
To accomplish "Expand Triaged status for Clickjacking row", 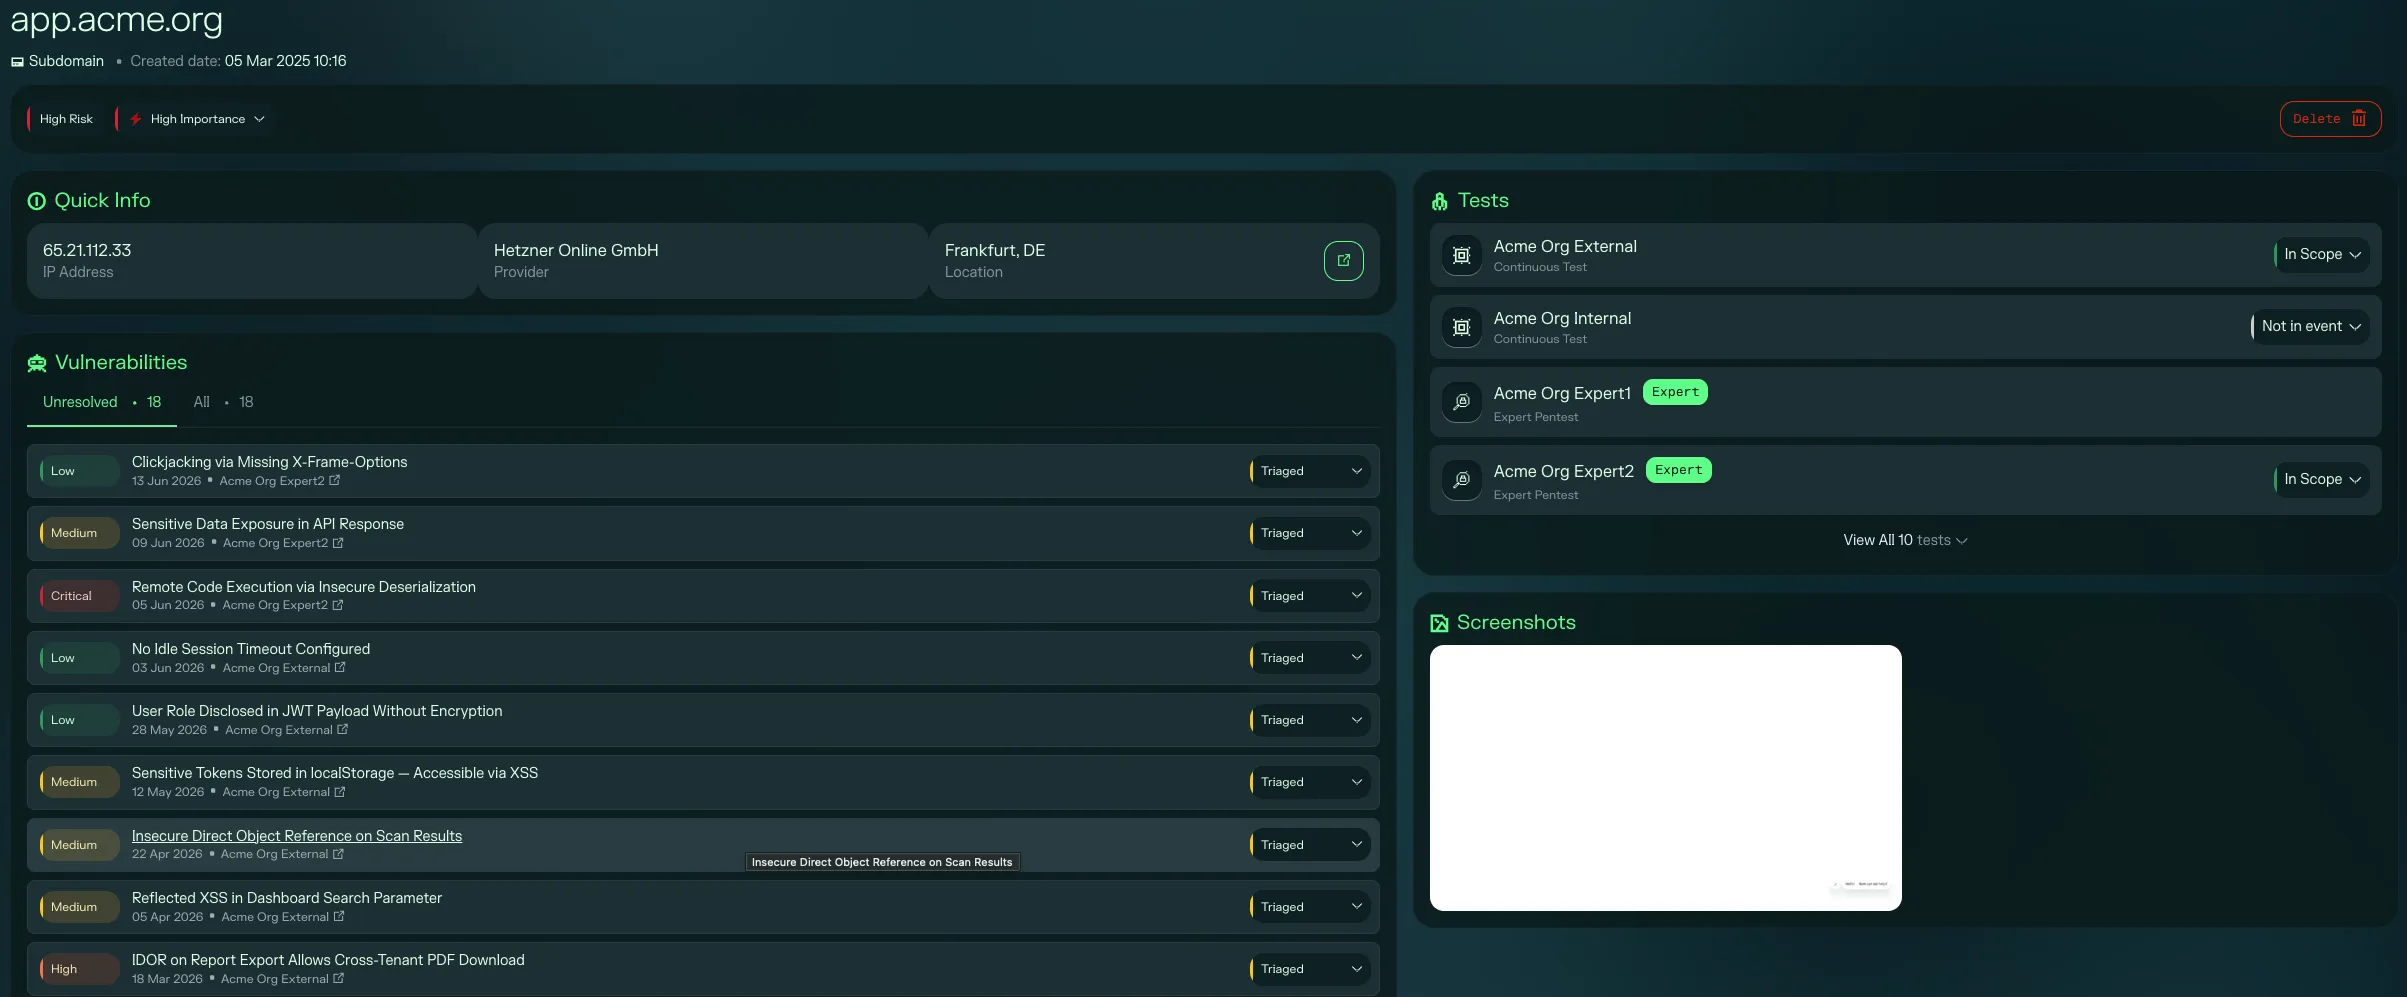I will (1308, 471).
